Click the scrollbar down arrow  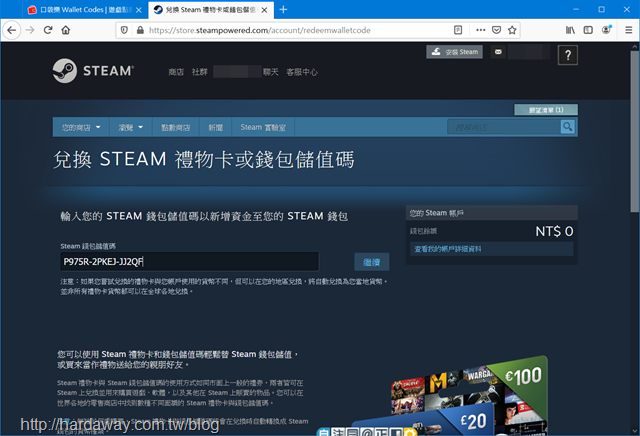(x=634, y=431)
